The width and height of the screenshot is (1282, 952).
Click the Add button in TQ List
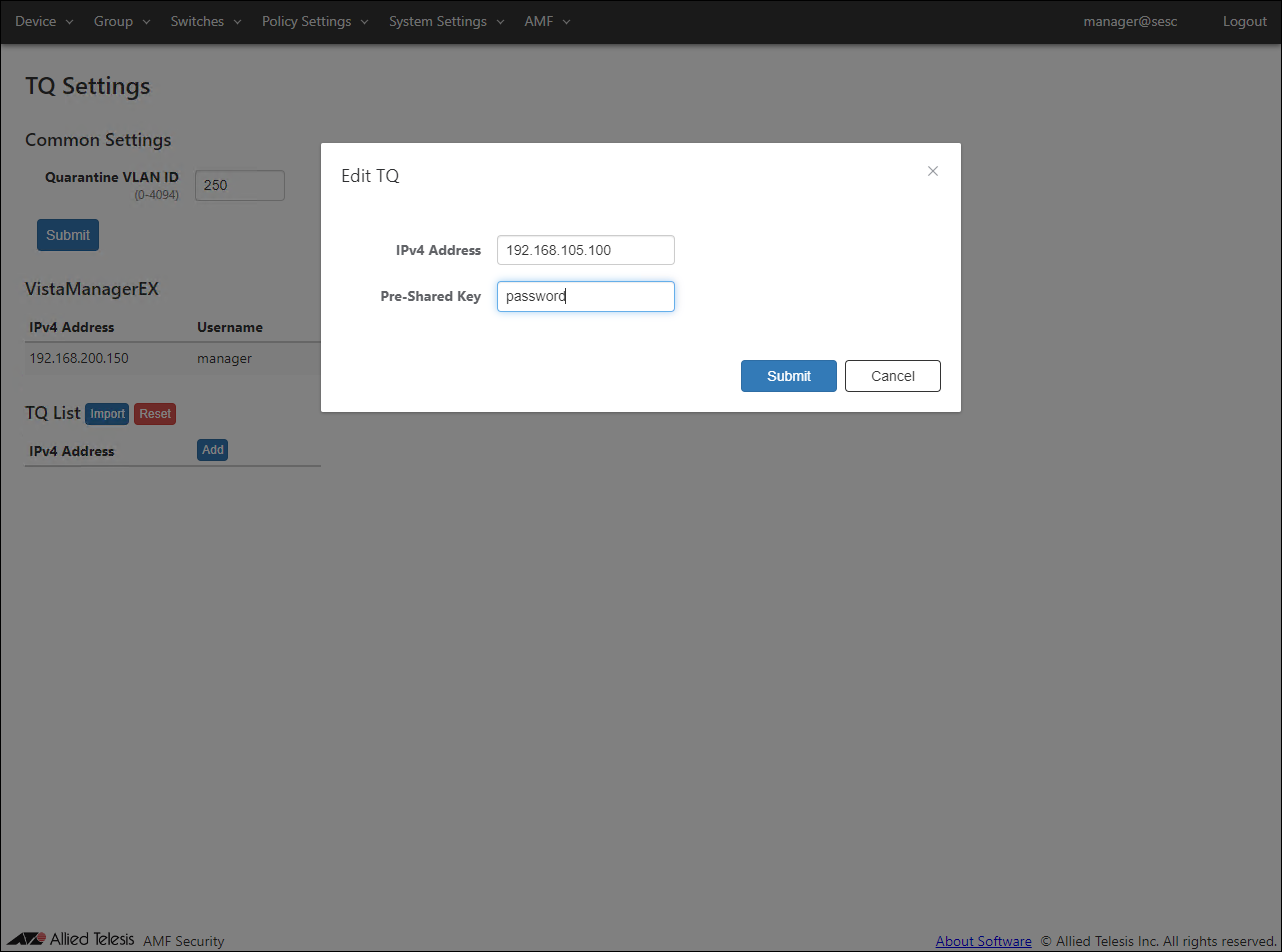tap(212, 450)
